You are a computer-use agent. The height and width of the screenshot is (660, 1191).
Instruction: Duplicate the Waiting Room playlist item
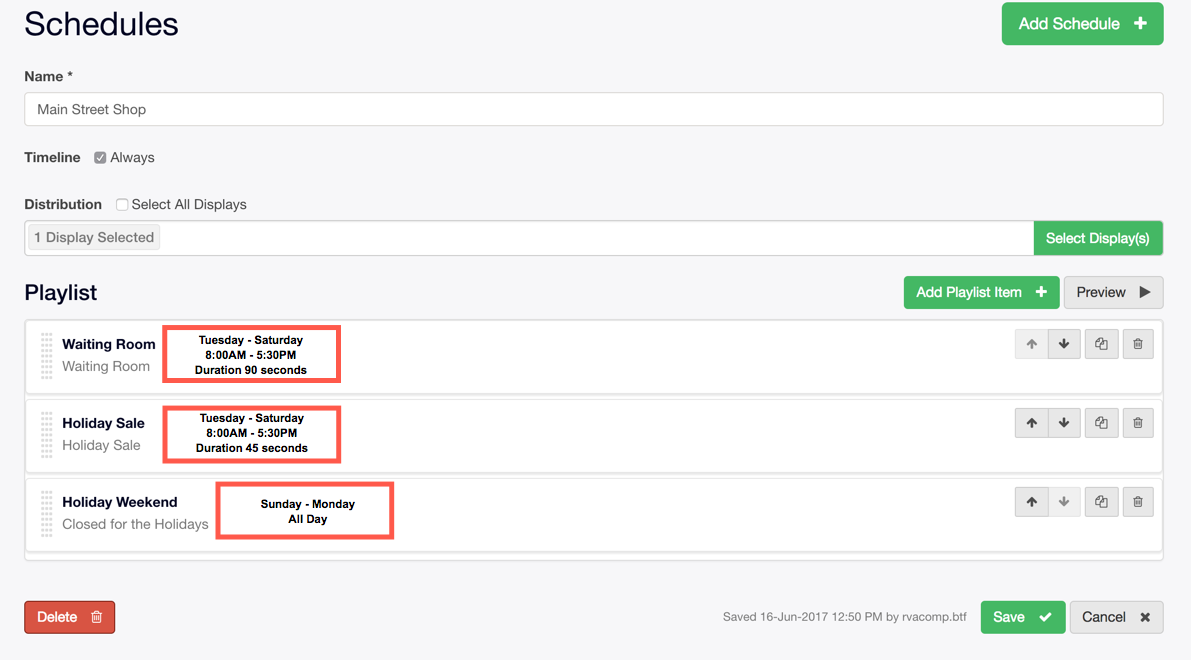tap(1101, 344)
